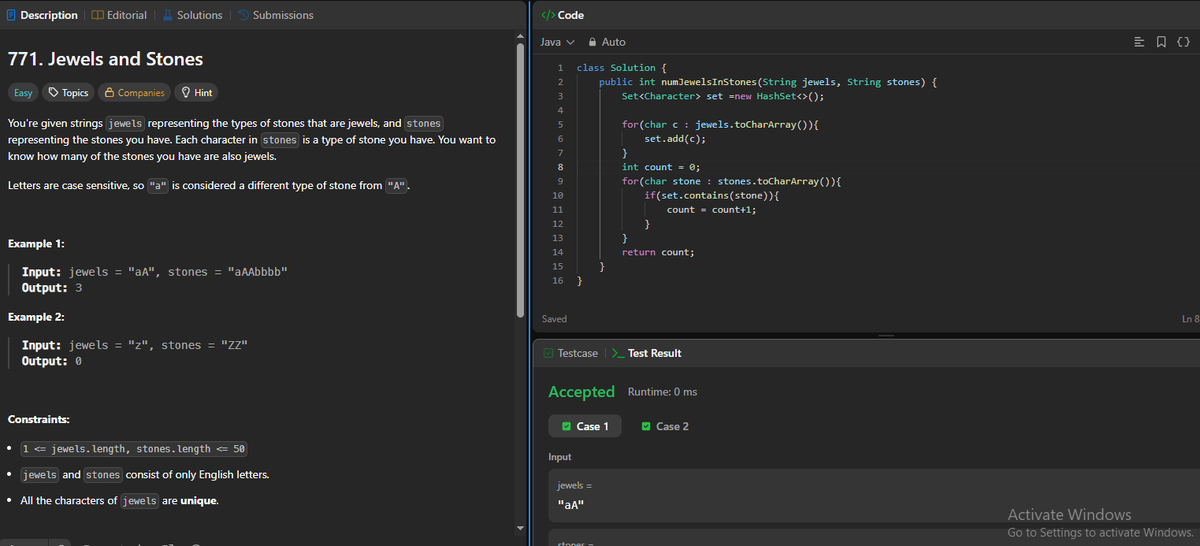This screenshot has width=1200, height=546.
Task: Click the description panel vertical scrollbar
Action: pos(519,180)
